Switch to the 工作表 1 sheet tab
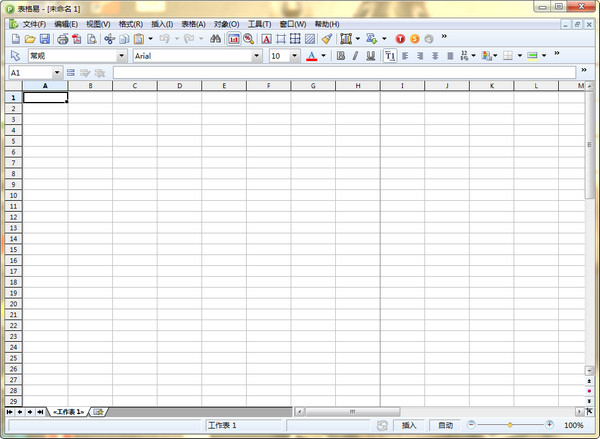 click(x=69, y=412)
